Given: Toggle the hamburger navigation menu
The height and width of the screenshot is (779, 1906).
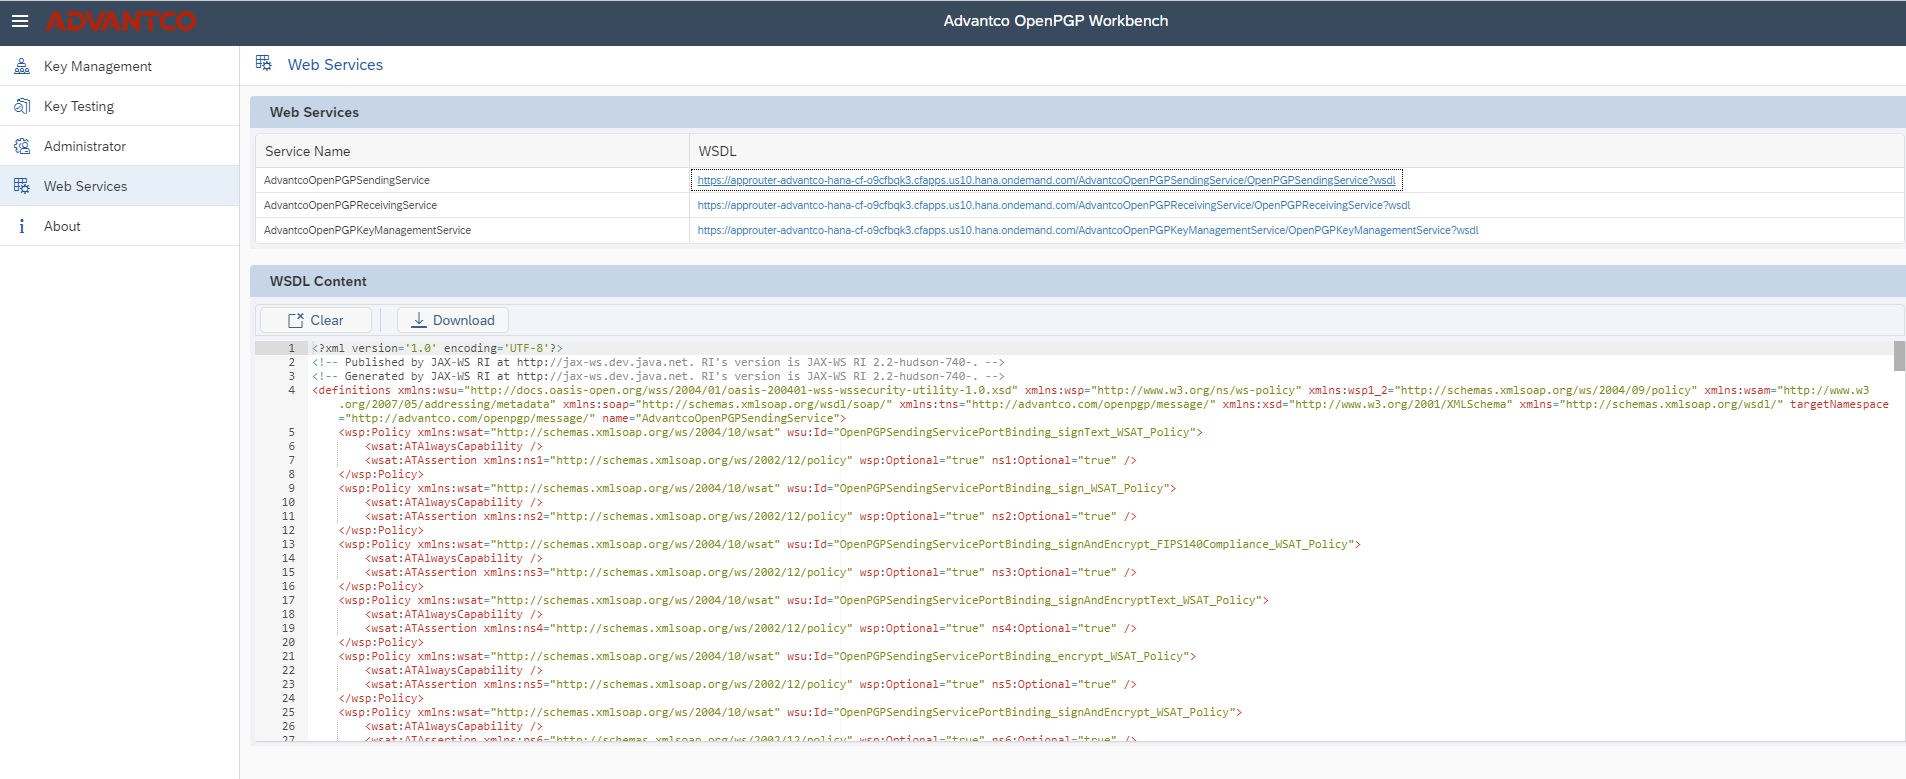Looking at the screenshot, I should 20,21.
